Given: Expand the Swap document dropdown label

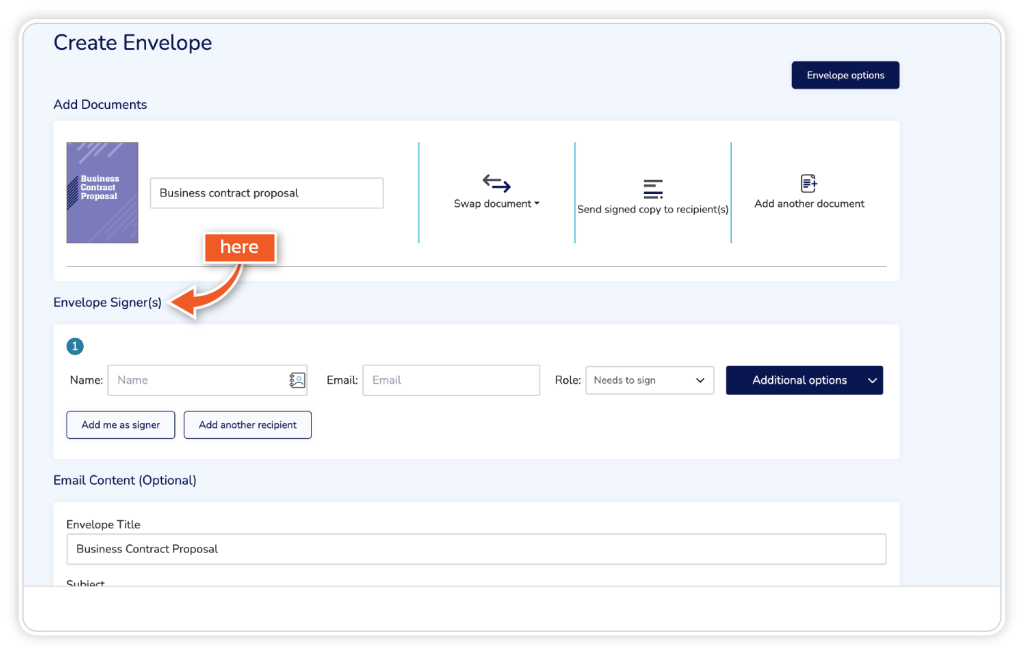Looking at the screenshot, I should pyautogui.click(x=496, y=204).
